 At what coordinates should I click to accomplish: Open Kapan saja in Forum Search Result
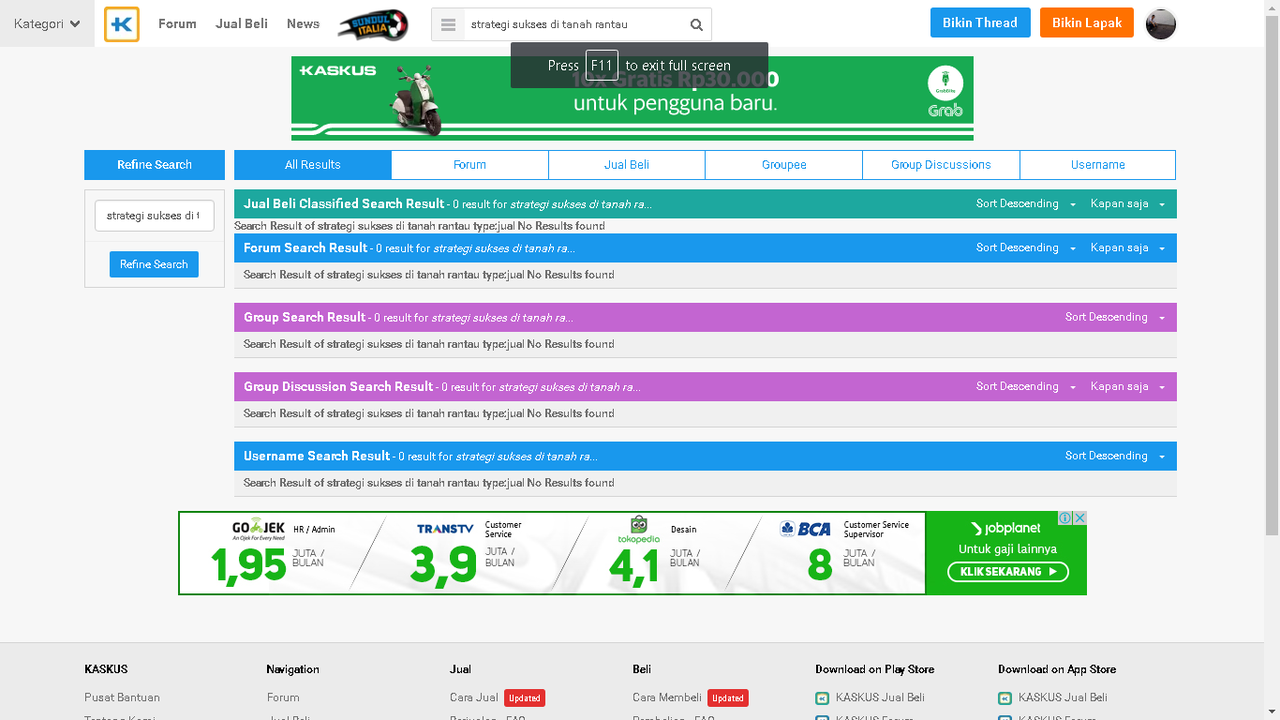point(1128,248)
